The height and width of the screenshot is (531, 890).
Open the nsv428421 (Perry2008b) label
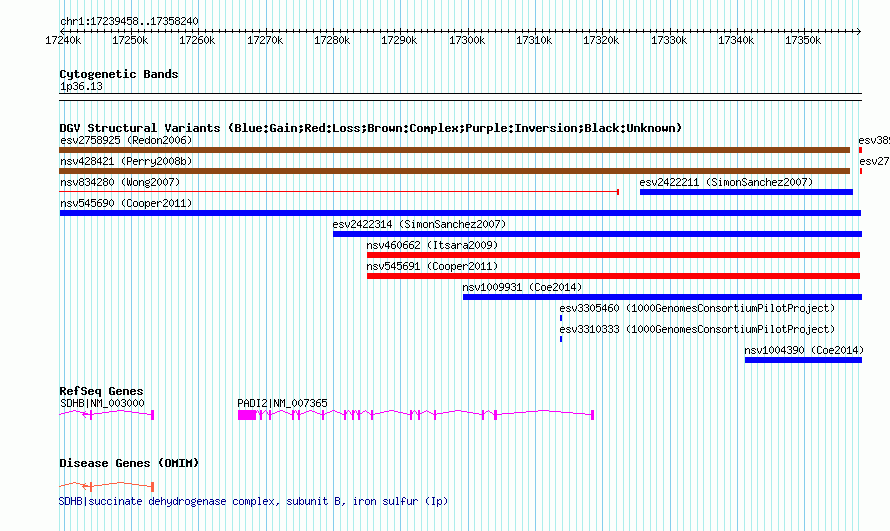126,161
